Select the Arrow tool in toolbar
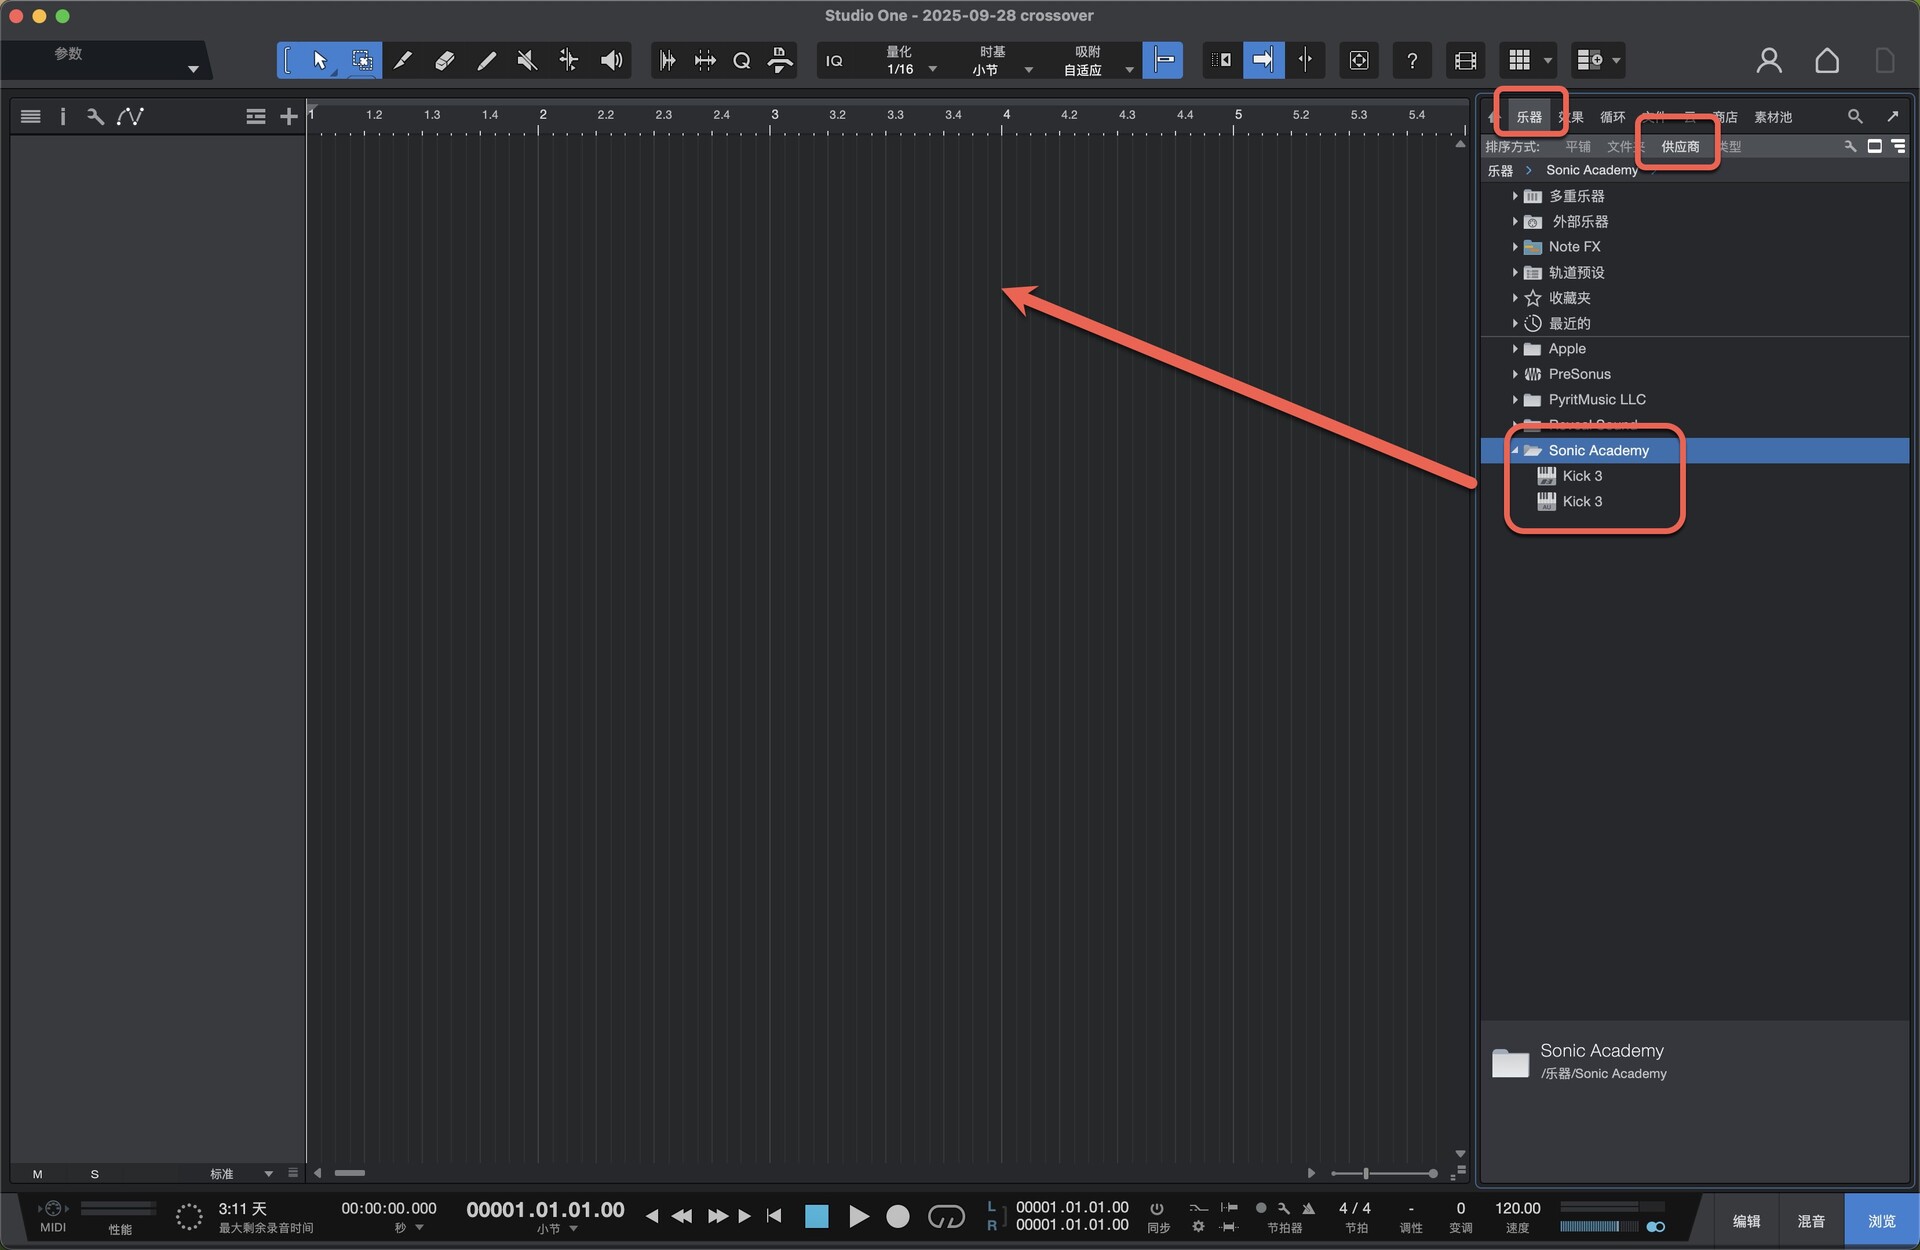Screen dimensions: 1920x1250 point(320,61)
